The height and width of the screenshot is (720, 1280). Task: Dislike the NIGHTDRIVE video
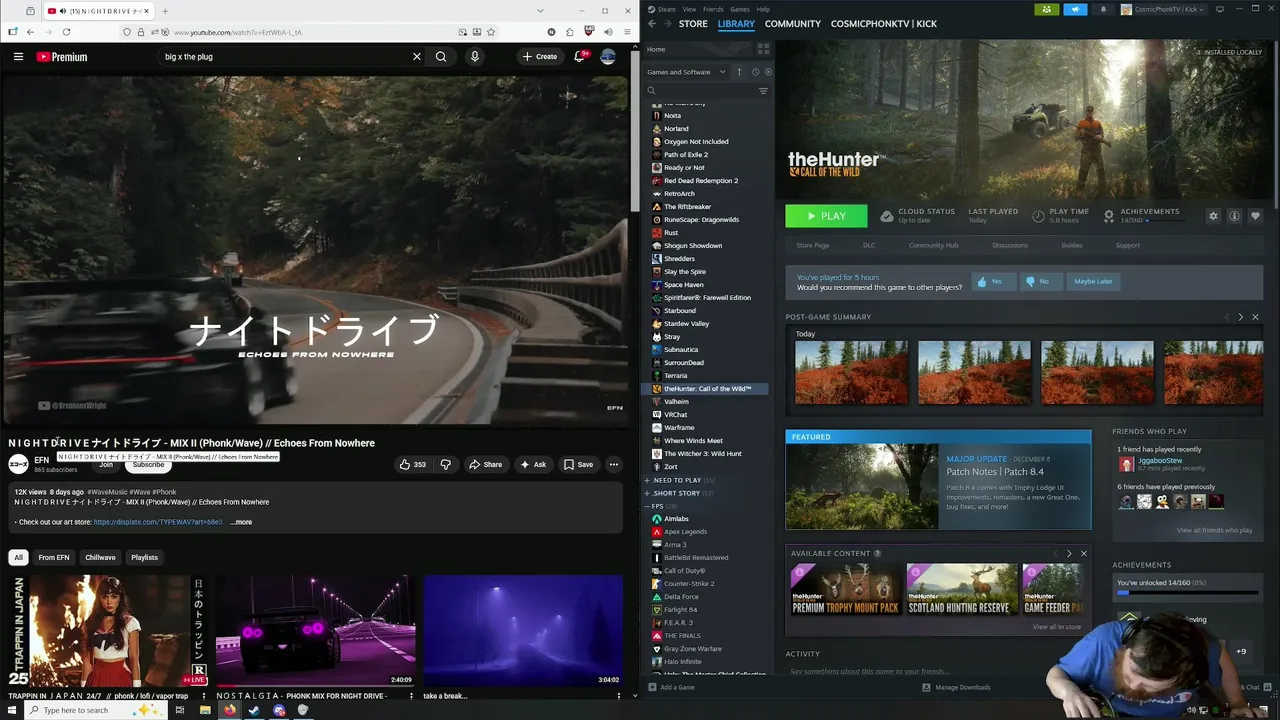point(446,464)
